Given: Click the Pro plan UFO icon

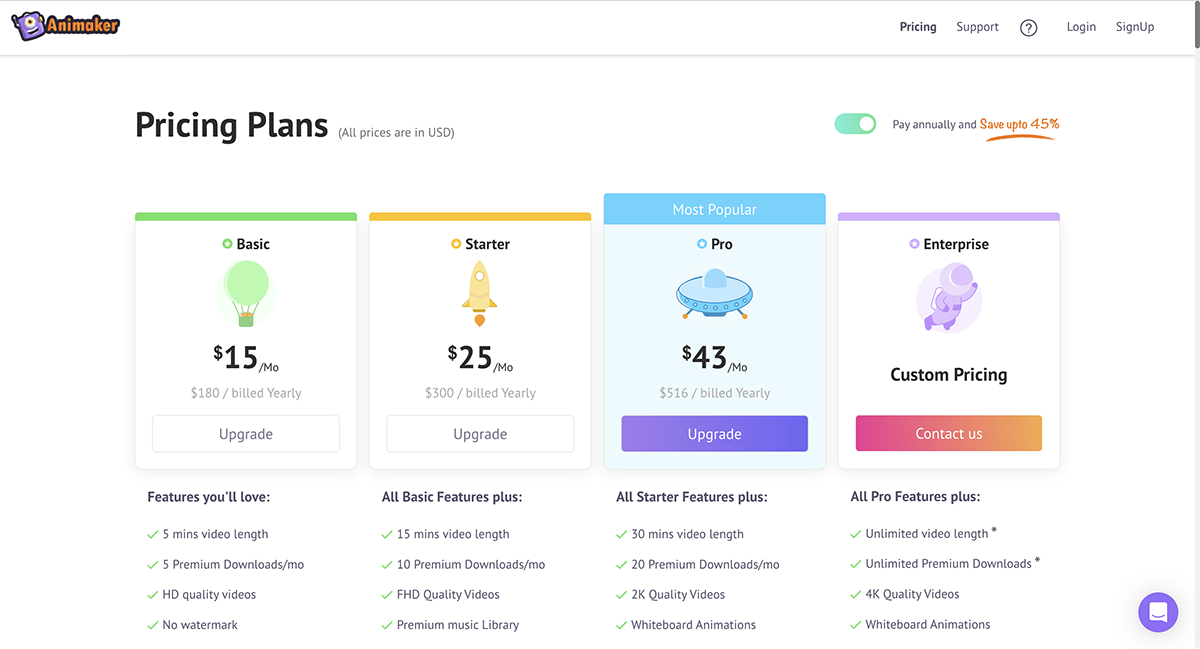Looking at the screenshot, I should click(714, 294).
